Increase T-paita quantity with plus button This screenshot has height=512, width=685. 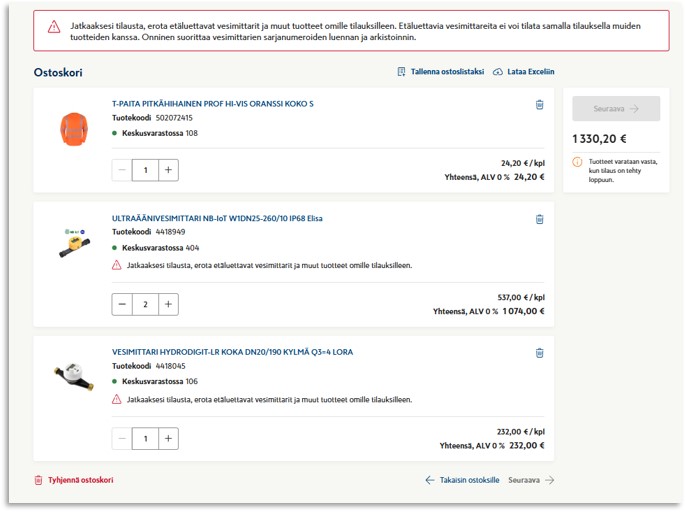tap(168, 170)
